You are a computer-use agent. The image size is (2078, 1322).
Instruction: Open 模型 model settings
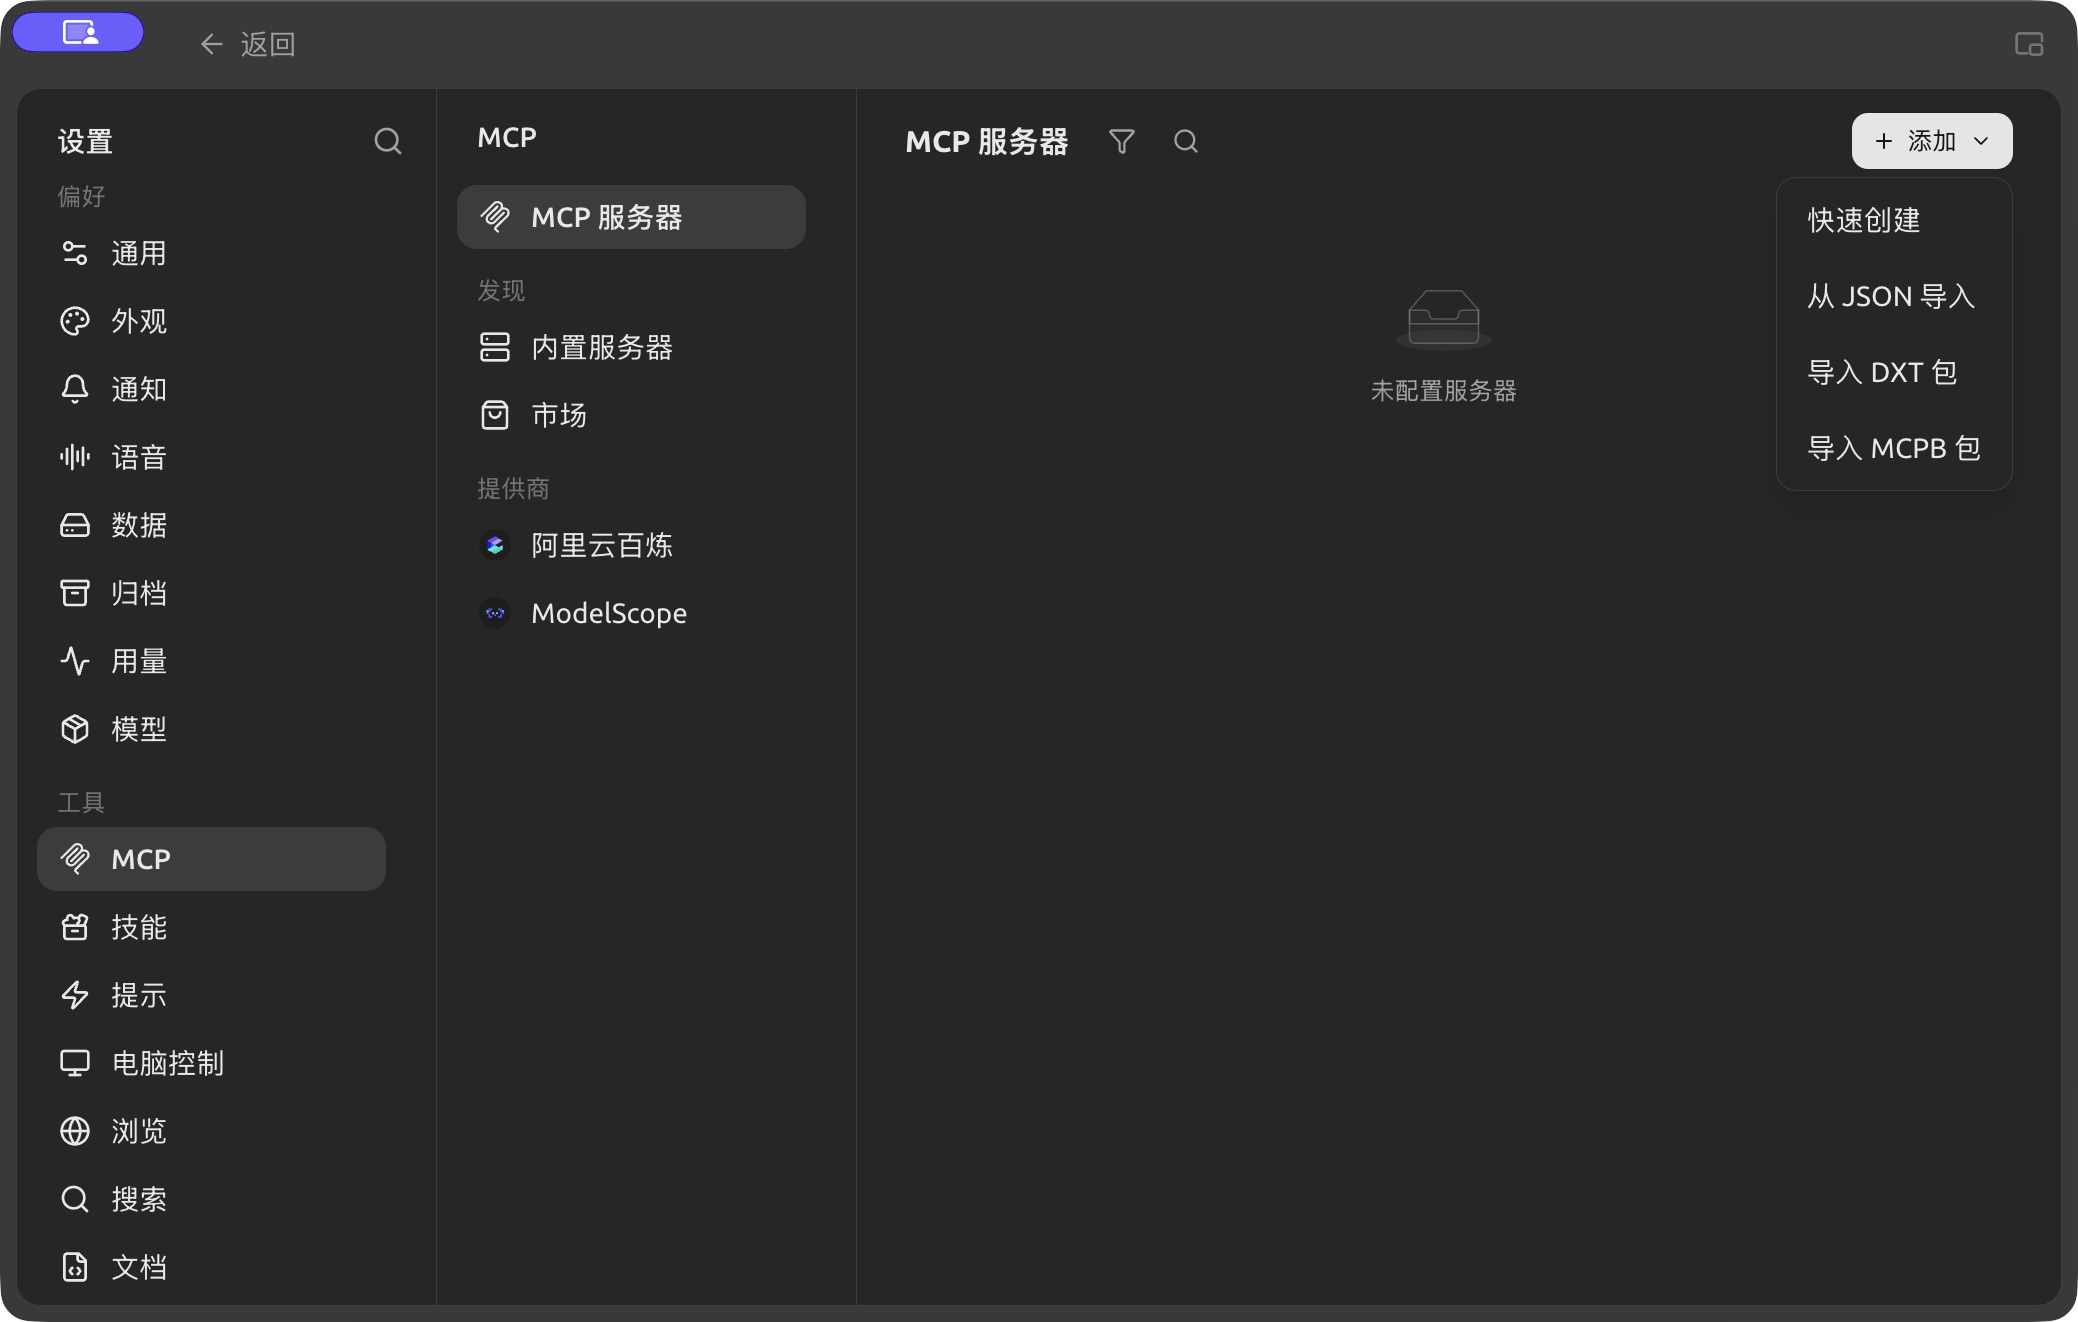tap(211, 729)
